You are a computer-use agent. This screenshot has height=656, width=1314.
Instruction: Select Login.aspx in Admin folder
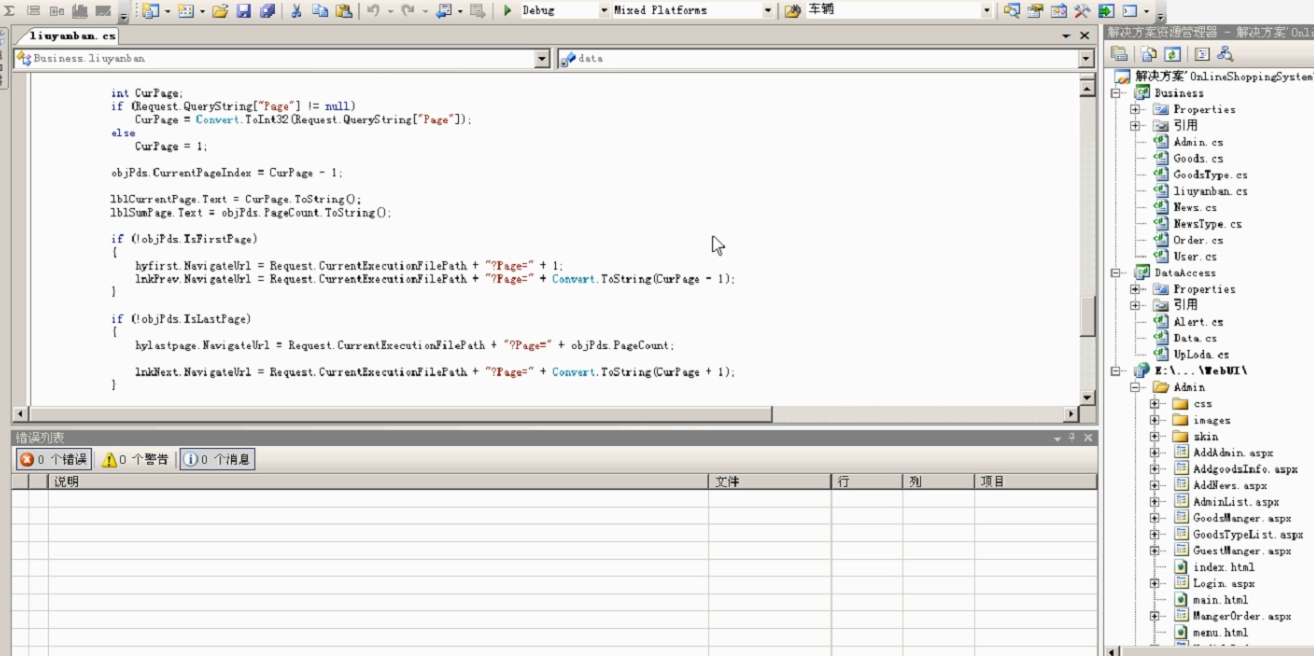[x=1223, y=584]
